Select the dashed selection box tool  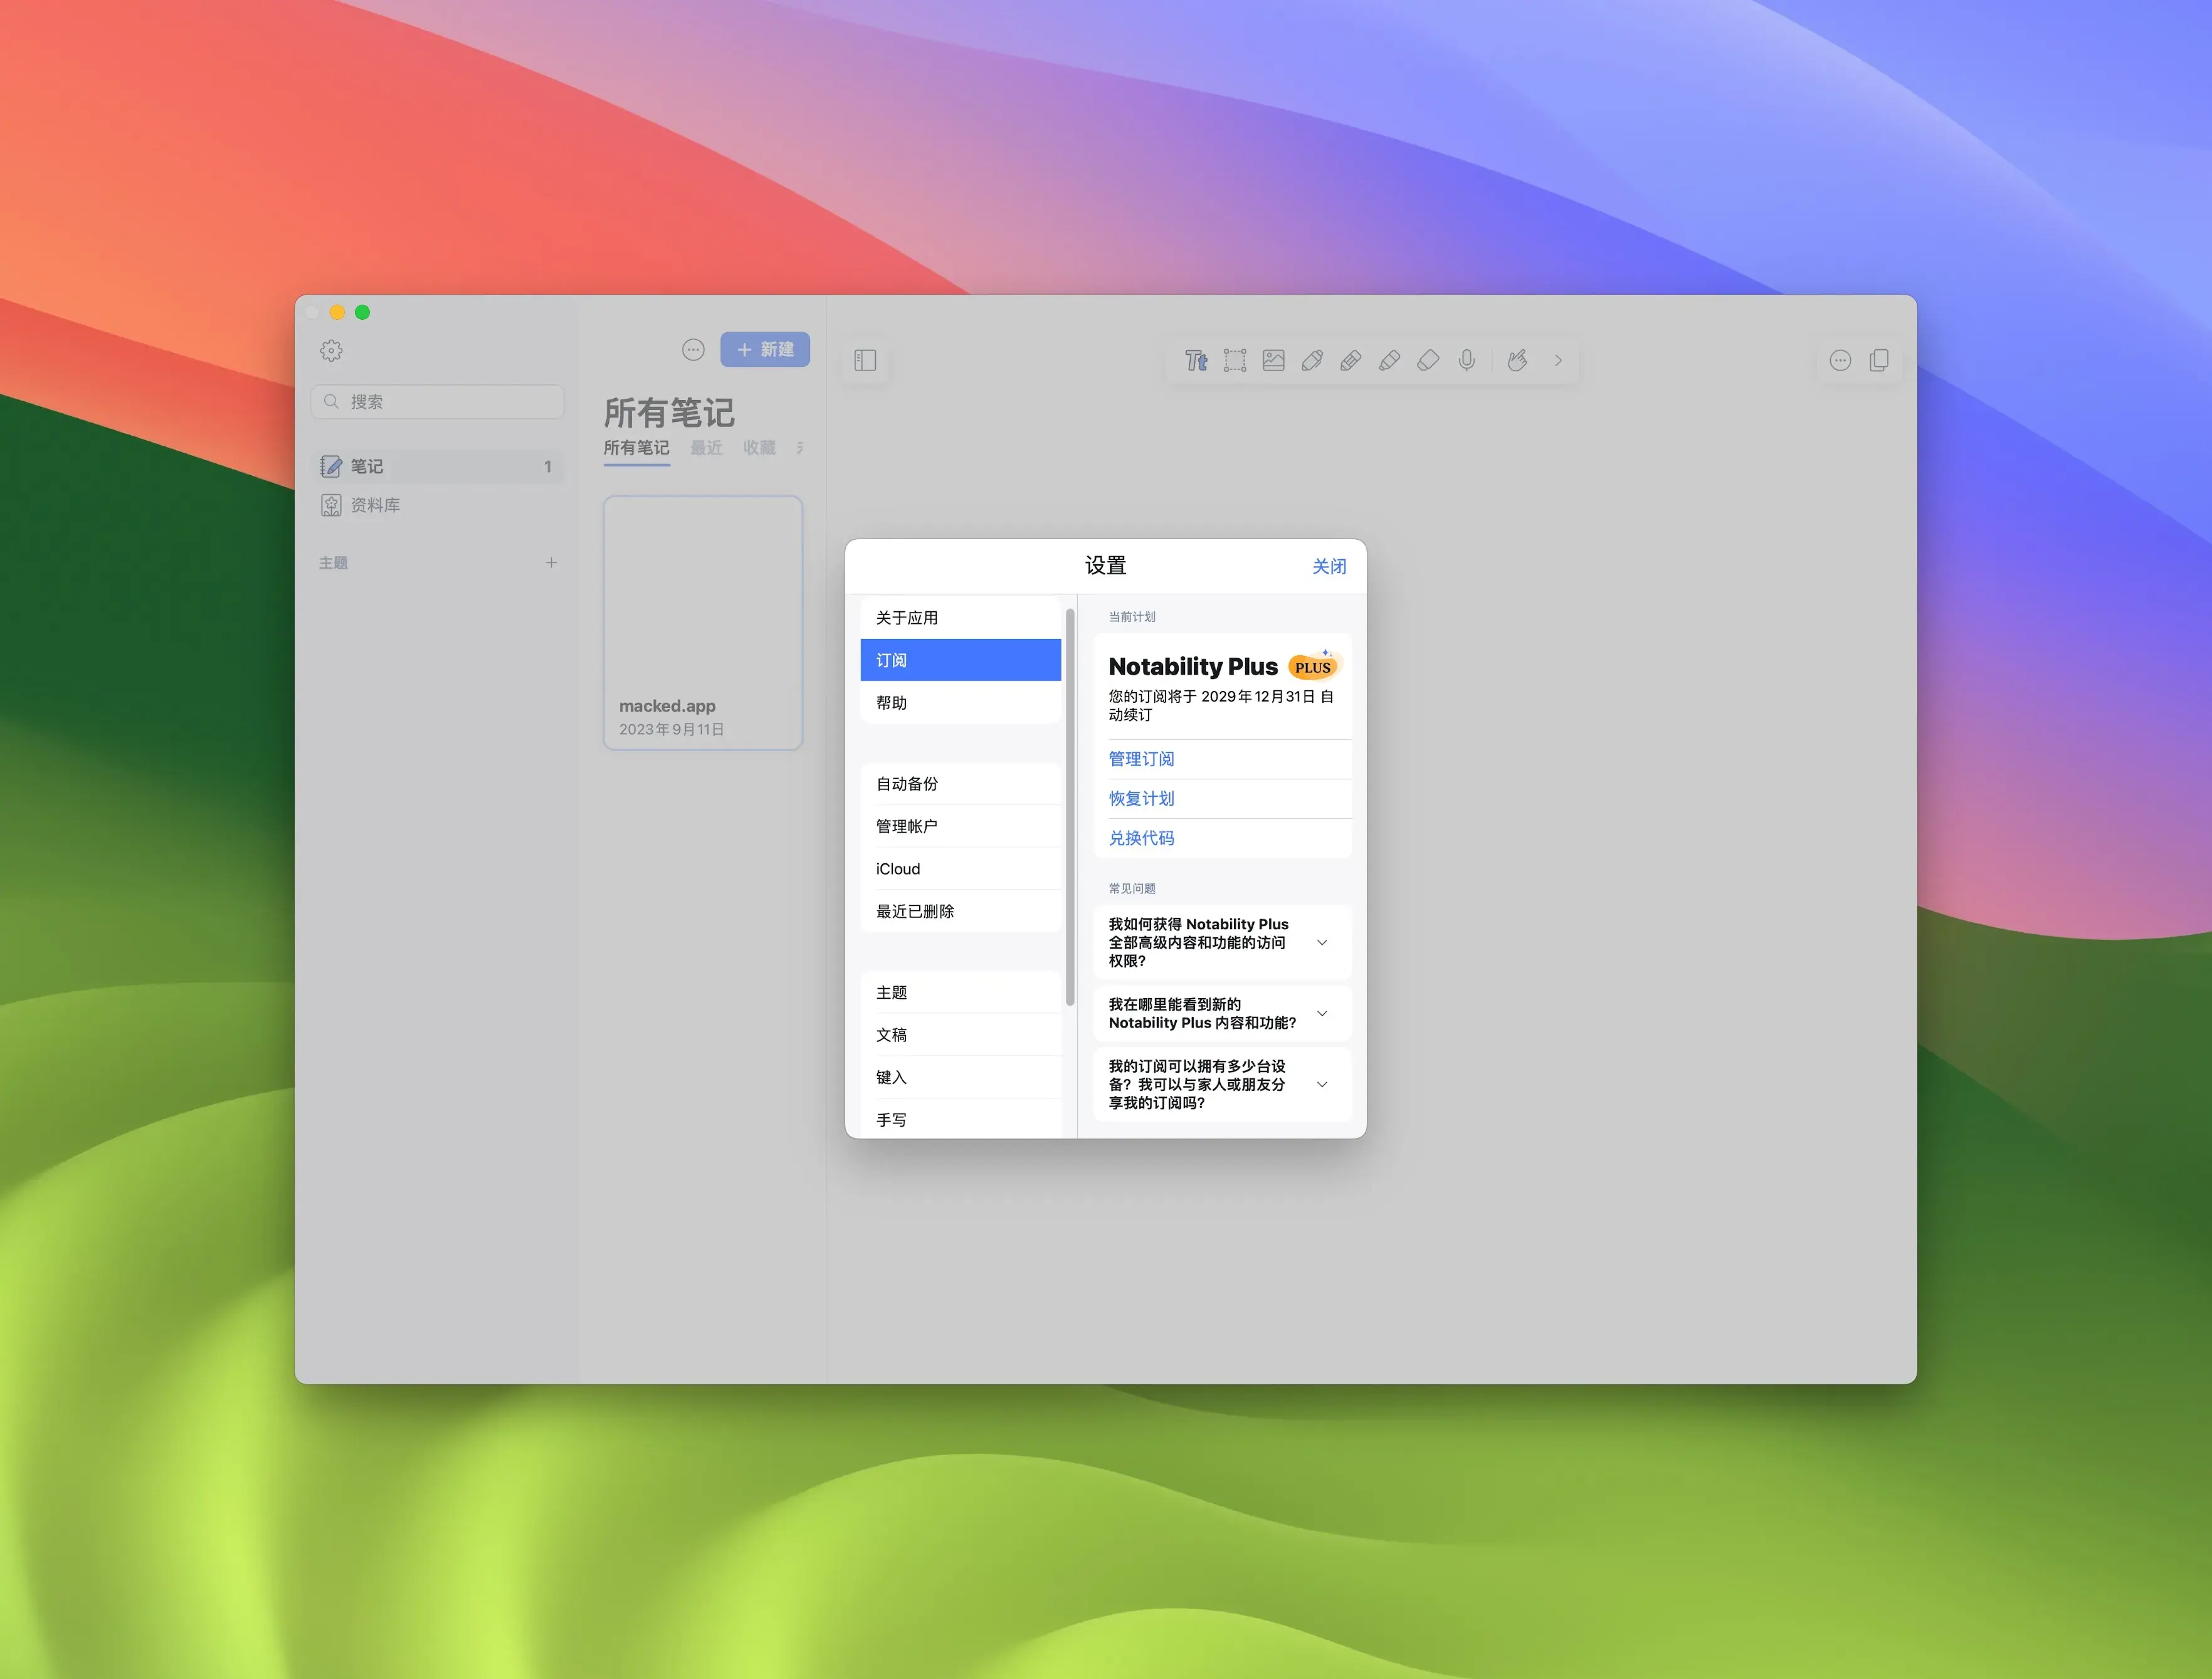[1235, 361]
